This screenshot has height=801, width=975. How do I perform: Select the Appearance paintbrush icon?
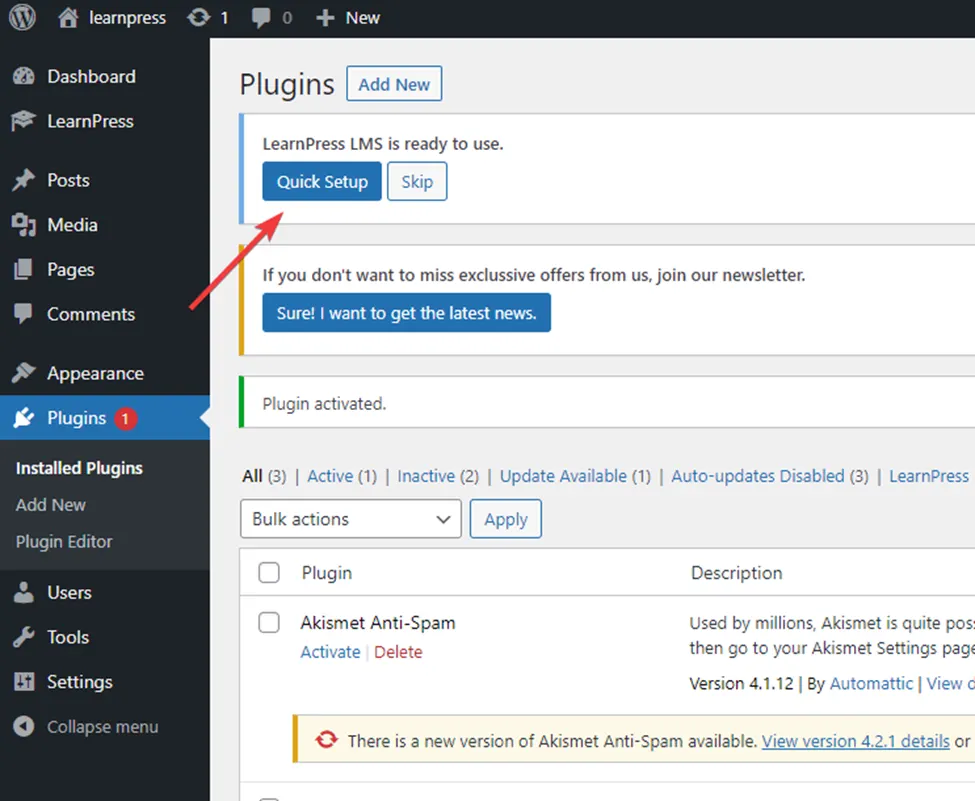(x=24, y=372)
